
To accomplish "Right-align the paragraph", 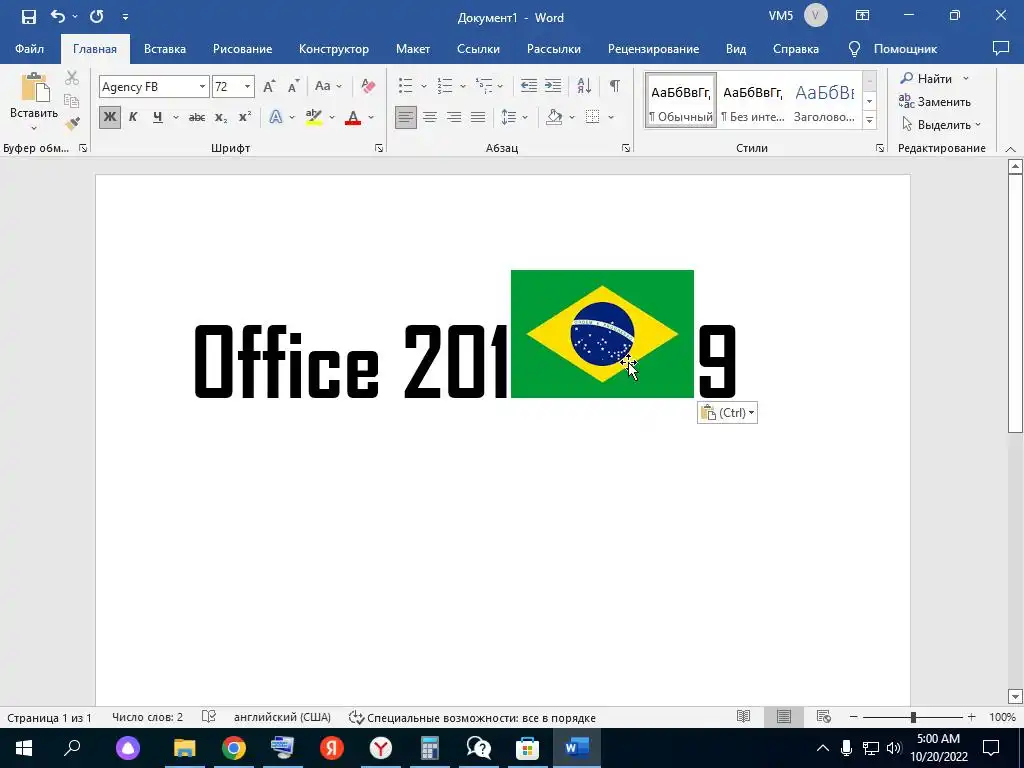I will [454, 118].
